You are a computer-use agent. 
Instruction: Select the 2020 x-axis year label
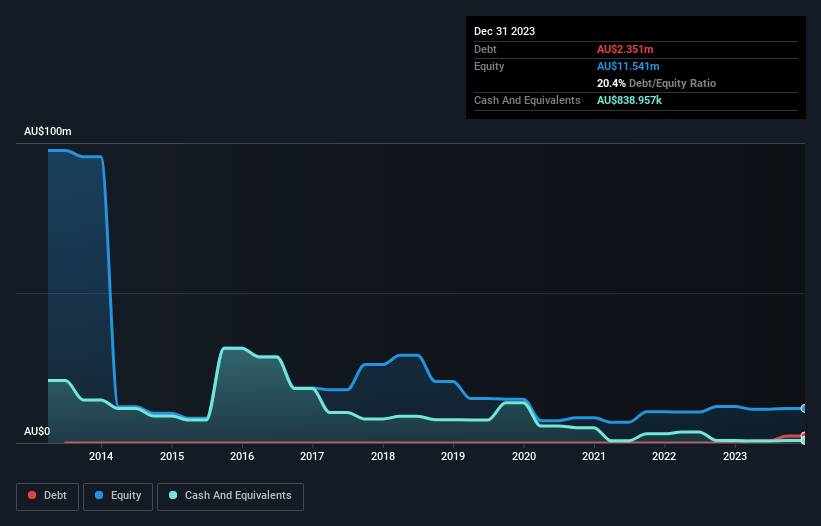click(x=524, y=457)
